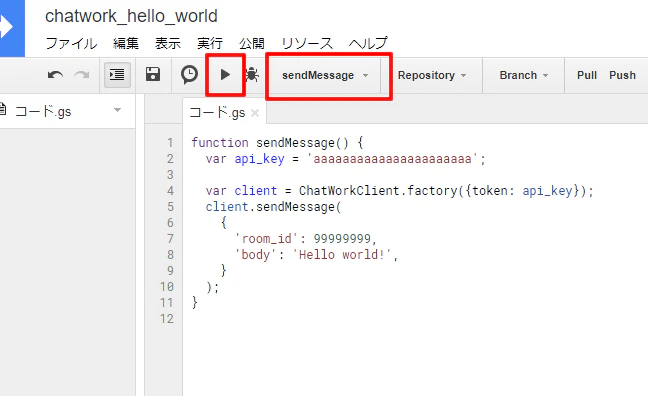The height and width of the screenshot is (396, 648).
Task: Open the Branch dropdown
Action: [524, 75]
